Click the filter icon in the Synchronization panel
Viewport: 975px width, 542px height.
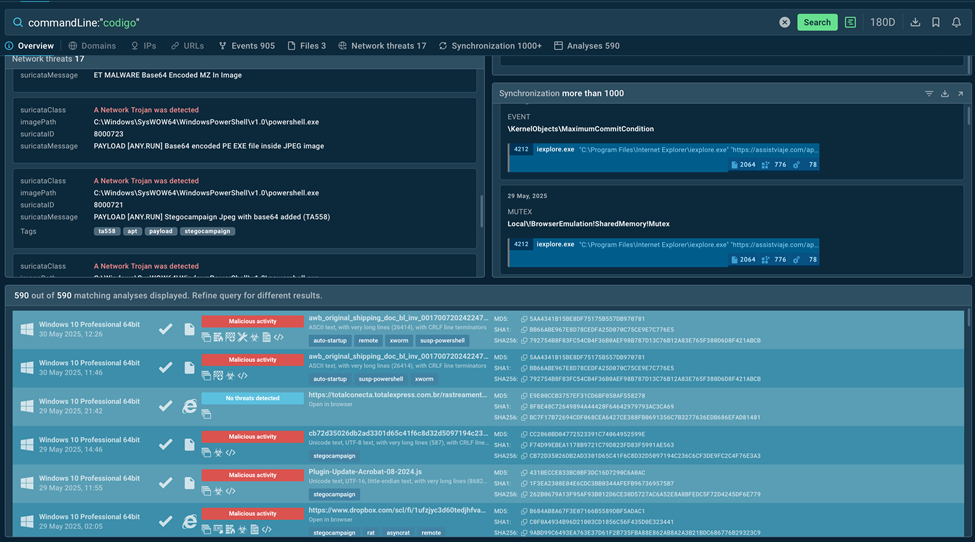coord(929,94)
